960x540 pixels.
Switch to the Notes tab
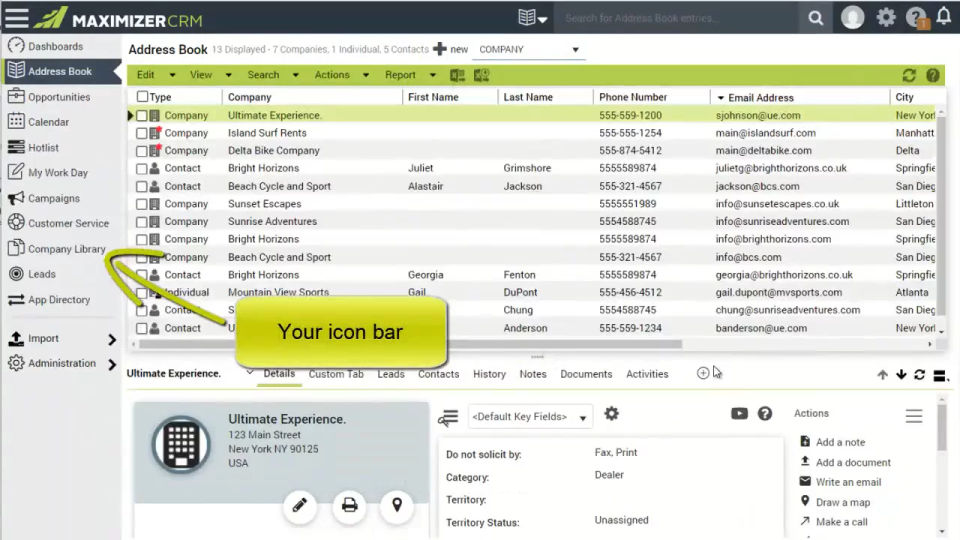click(533, 374)
